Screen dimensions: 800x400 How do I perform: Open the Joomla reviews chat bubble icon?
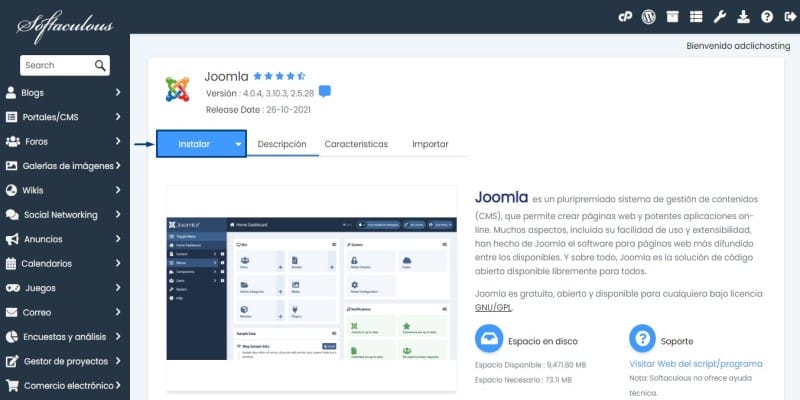point(325,92)
